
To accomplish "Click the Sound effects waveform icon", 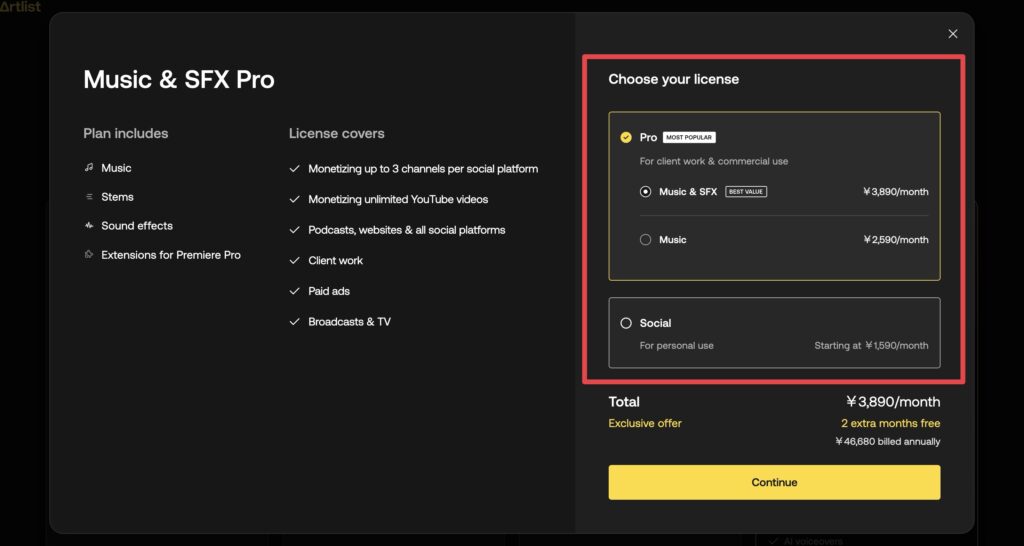I will [89, 225].
